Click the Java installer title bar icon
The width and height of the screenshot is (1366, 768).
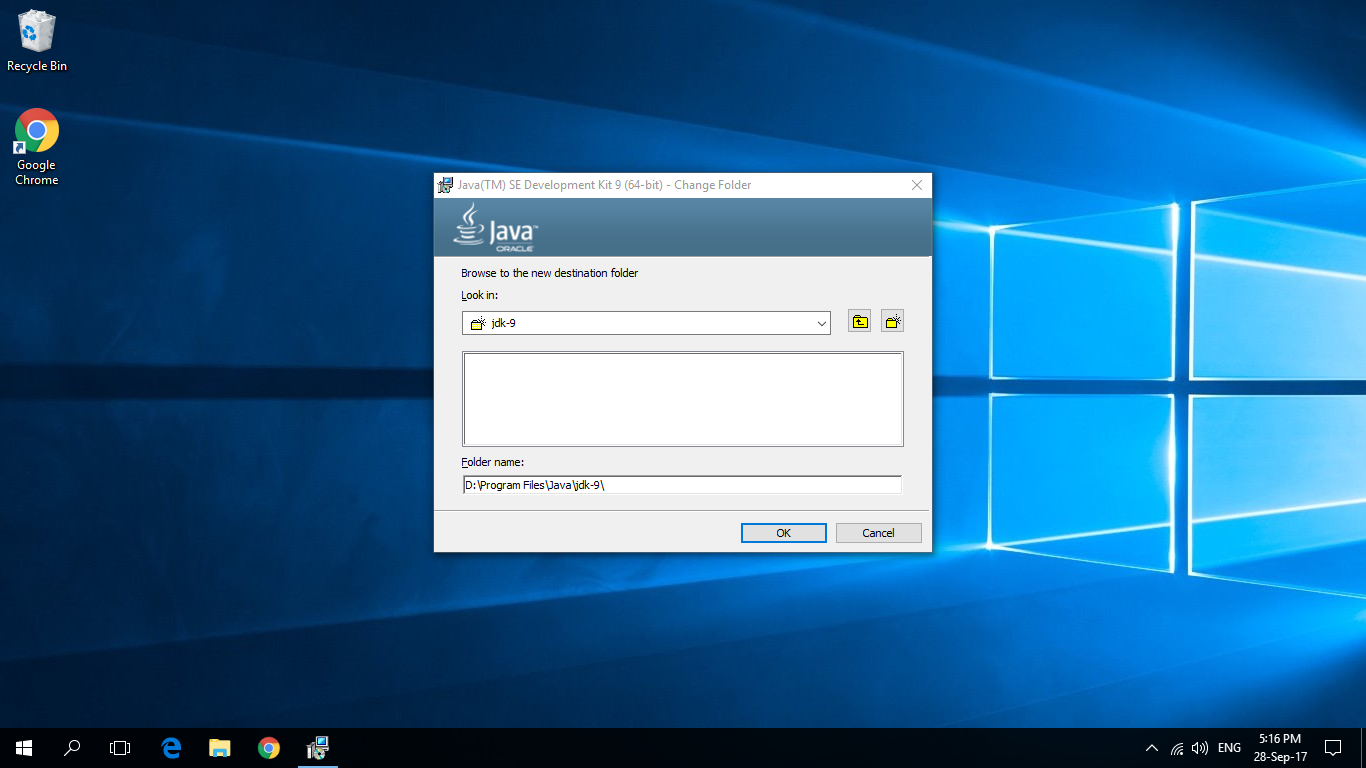446,185
